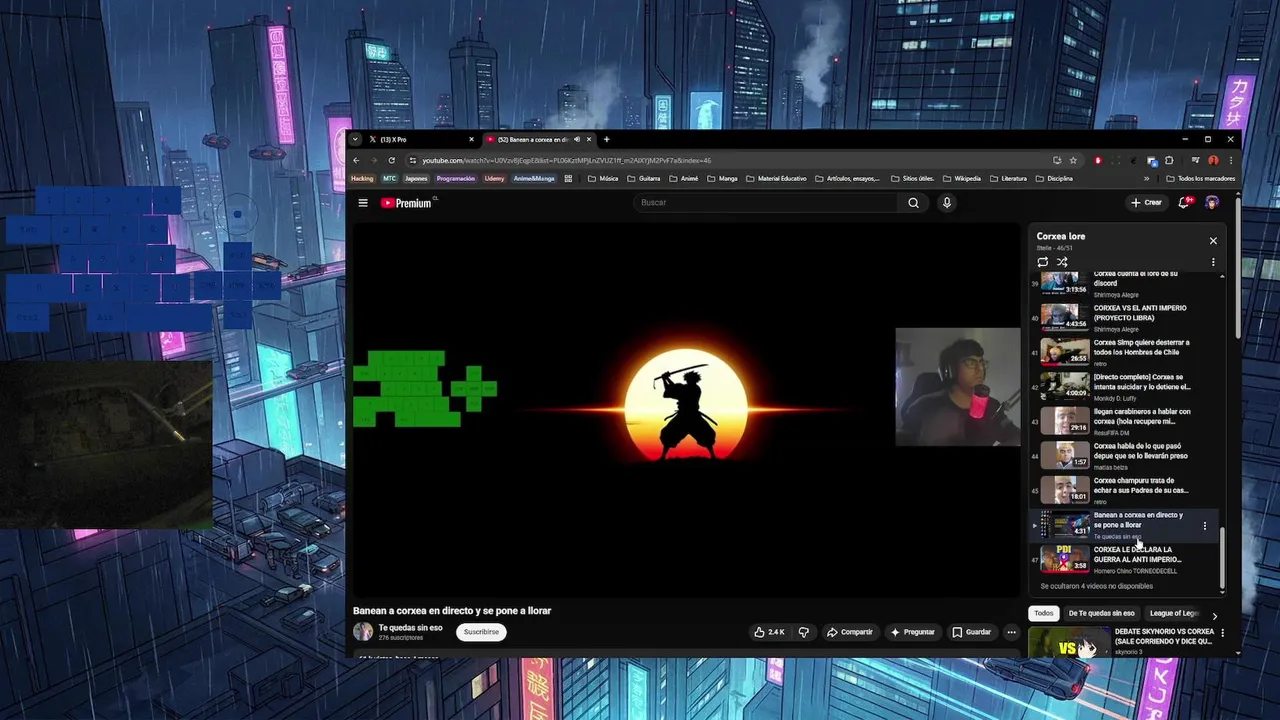Open the Material Educativo bookmarks folder
1280x720 pixels.
click(776, 178)
